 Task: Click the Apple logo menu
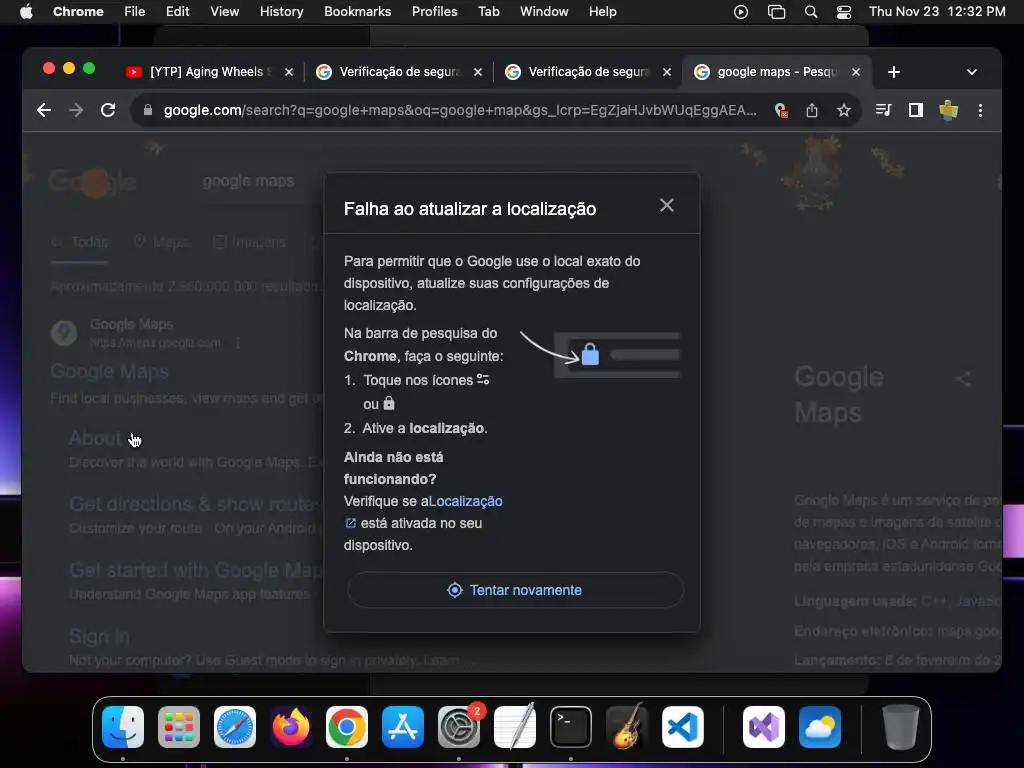(26, 12)
